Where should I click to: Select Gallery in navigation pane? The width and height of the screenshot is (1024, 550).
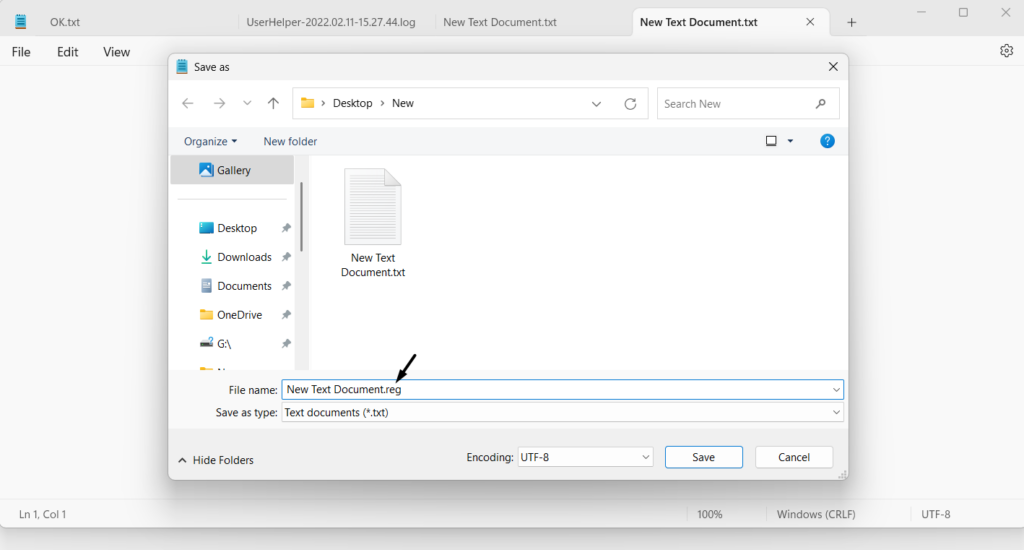click(x=233, y=170)
